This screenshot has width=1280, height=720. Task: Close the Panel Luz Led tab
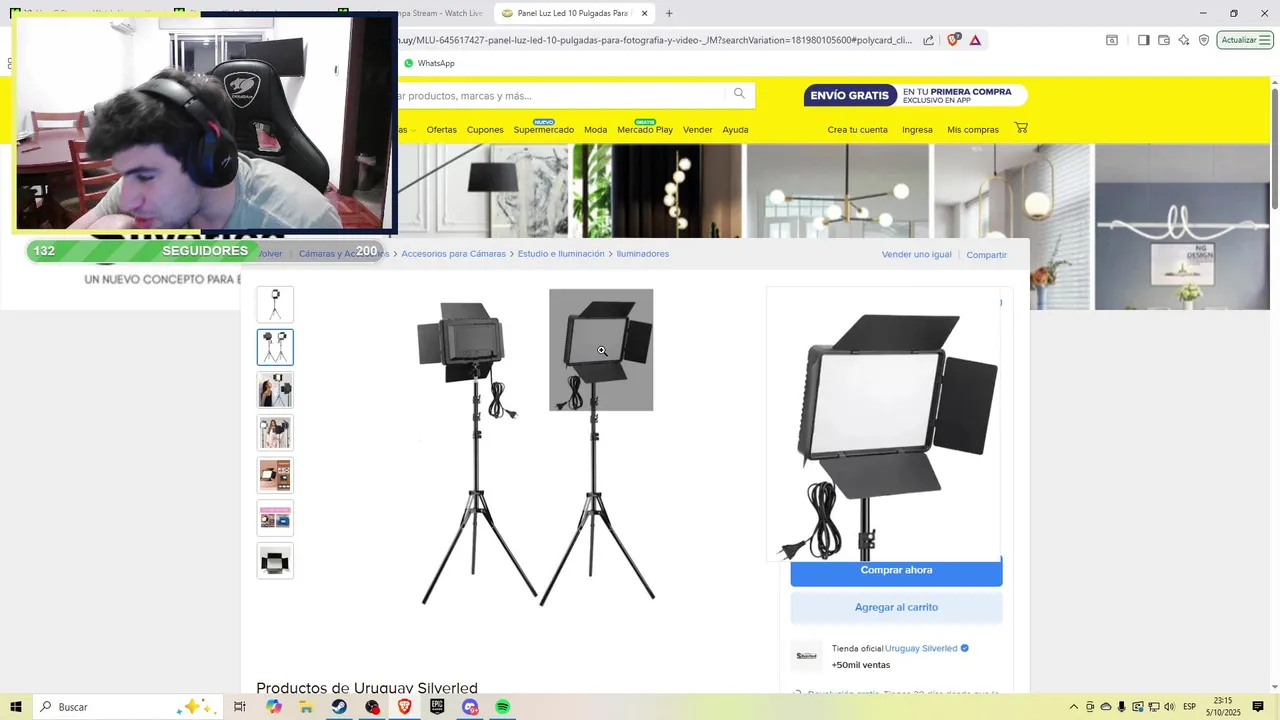pos(644,13)
